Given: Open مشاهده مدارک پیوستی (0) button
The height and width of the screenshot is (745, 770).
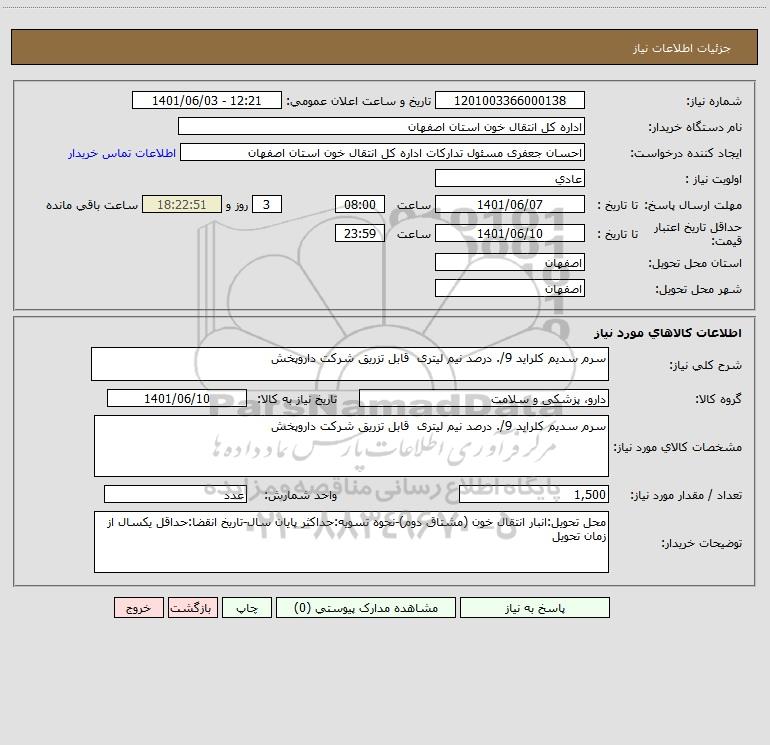Looking at the screenshot, I should tap(366, 607).
